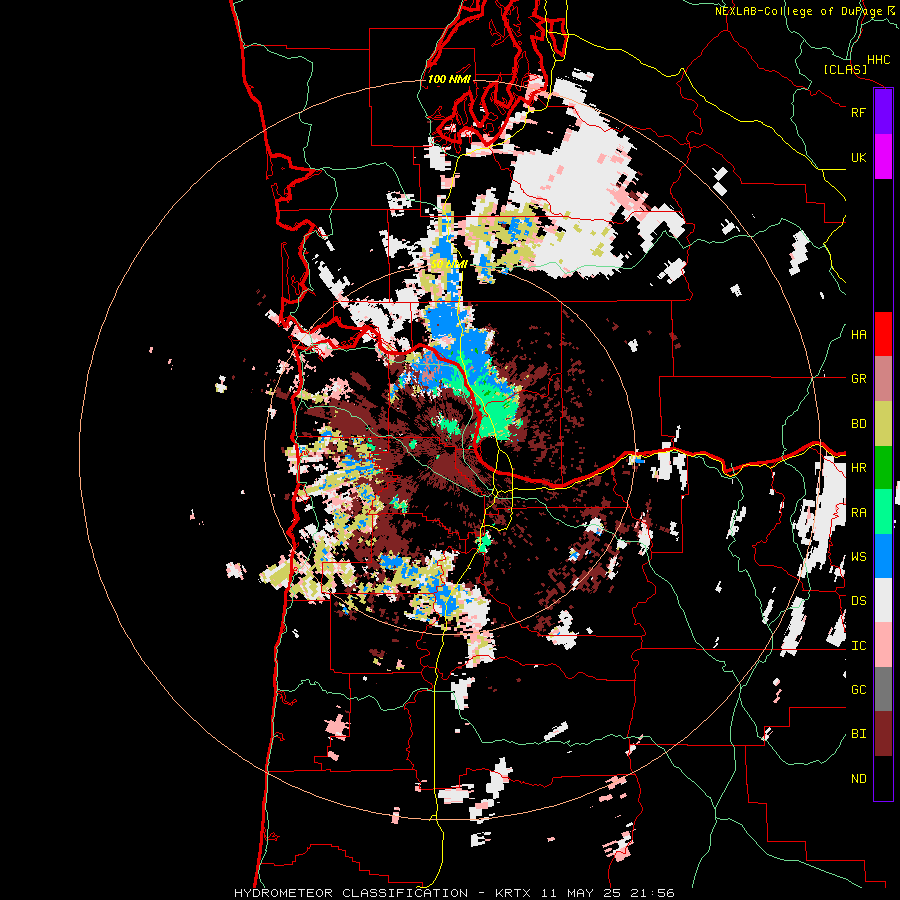Click the RA legend label
The width and height of the screenshot is (900, 900).
point(858,513)
